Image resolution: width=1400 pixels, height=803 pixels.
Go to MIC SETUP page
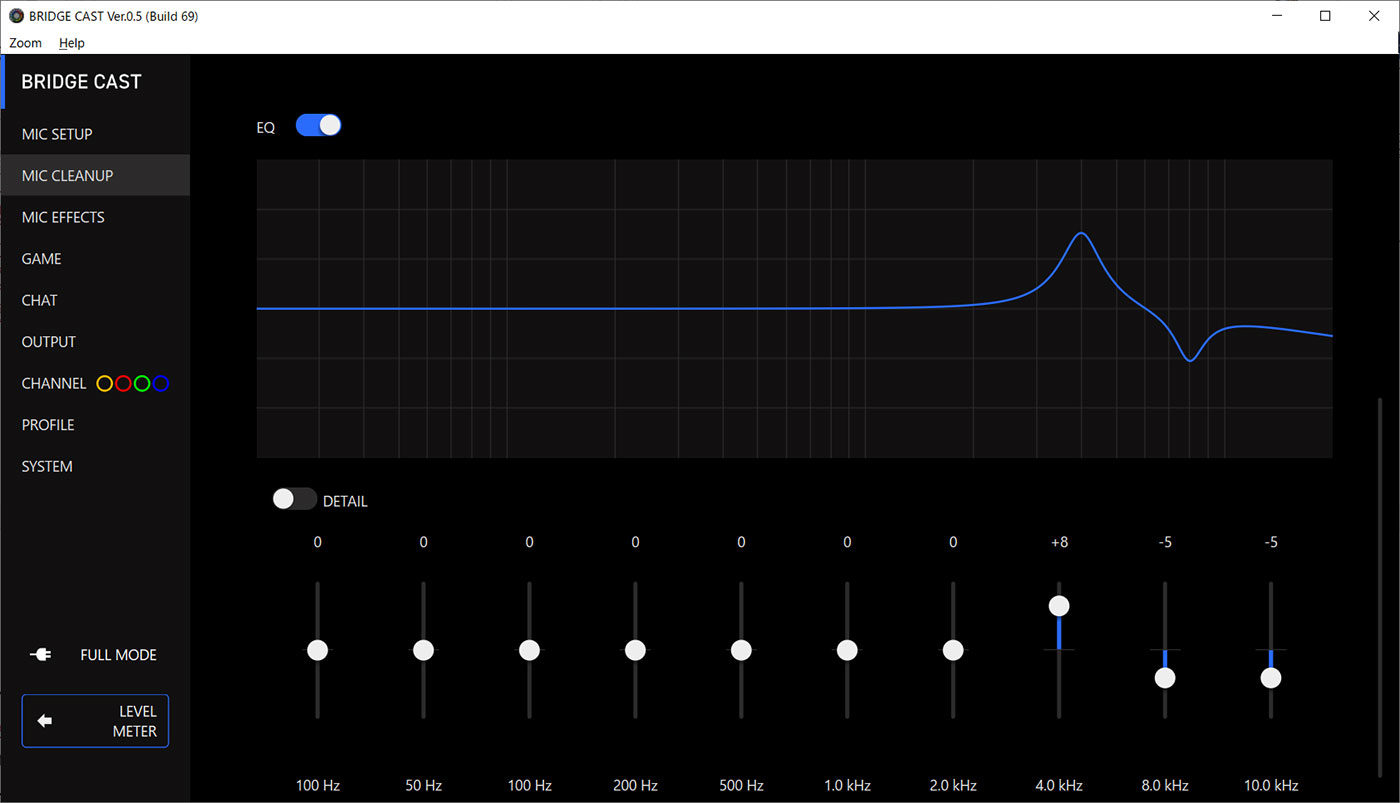coord(95,134)
